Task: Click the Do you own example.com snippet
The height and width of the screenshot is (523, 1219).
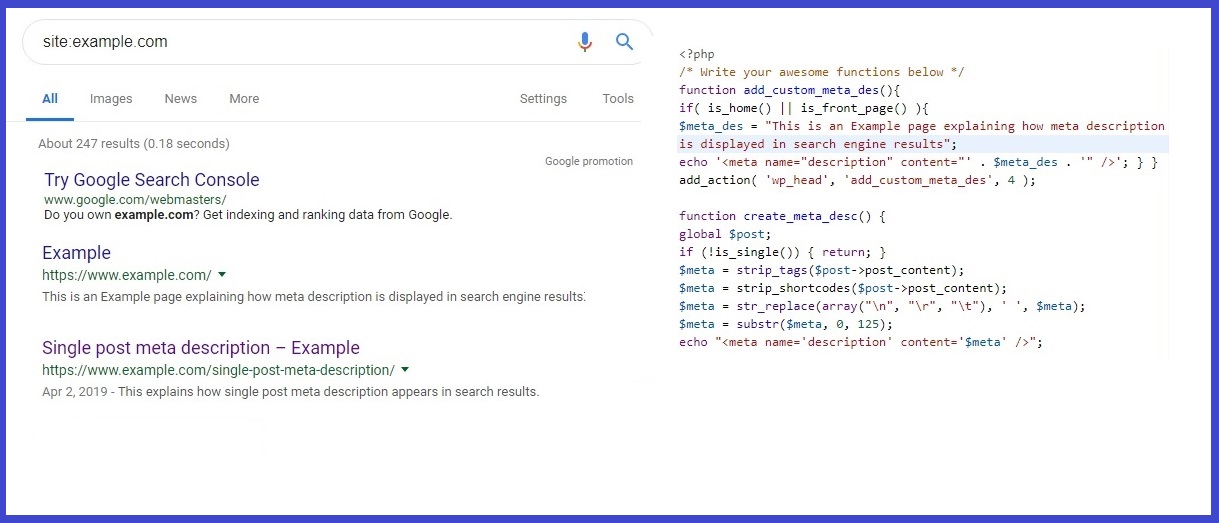Action: point(248,214)
